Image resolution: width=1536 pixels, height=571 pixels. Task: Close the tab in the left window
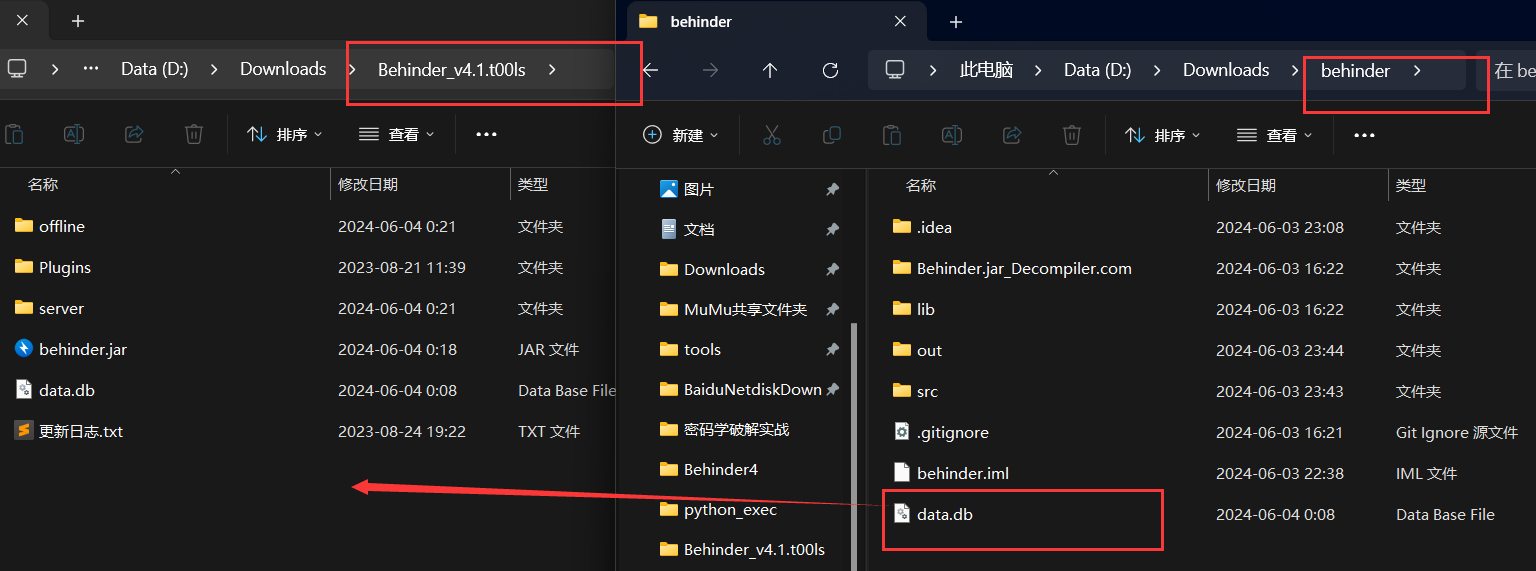[x=22, y=20]
